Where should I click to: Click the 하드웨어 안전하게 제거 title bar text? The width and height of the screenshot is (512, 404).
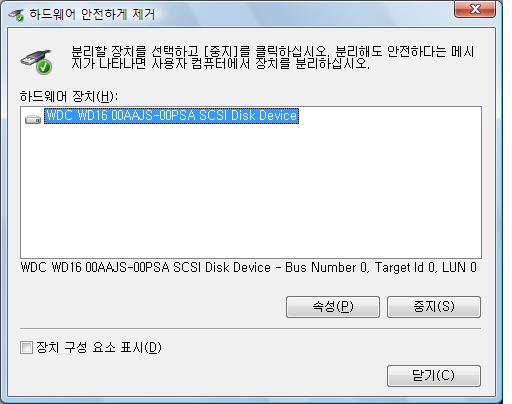tap(92, 15)
